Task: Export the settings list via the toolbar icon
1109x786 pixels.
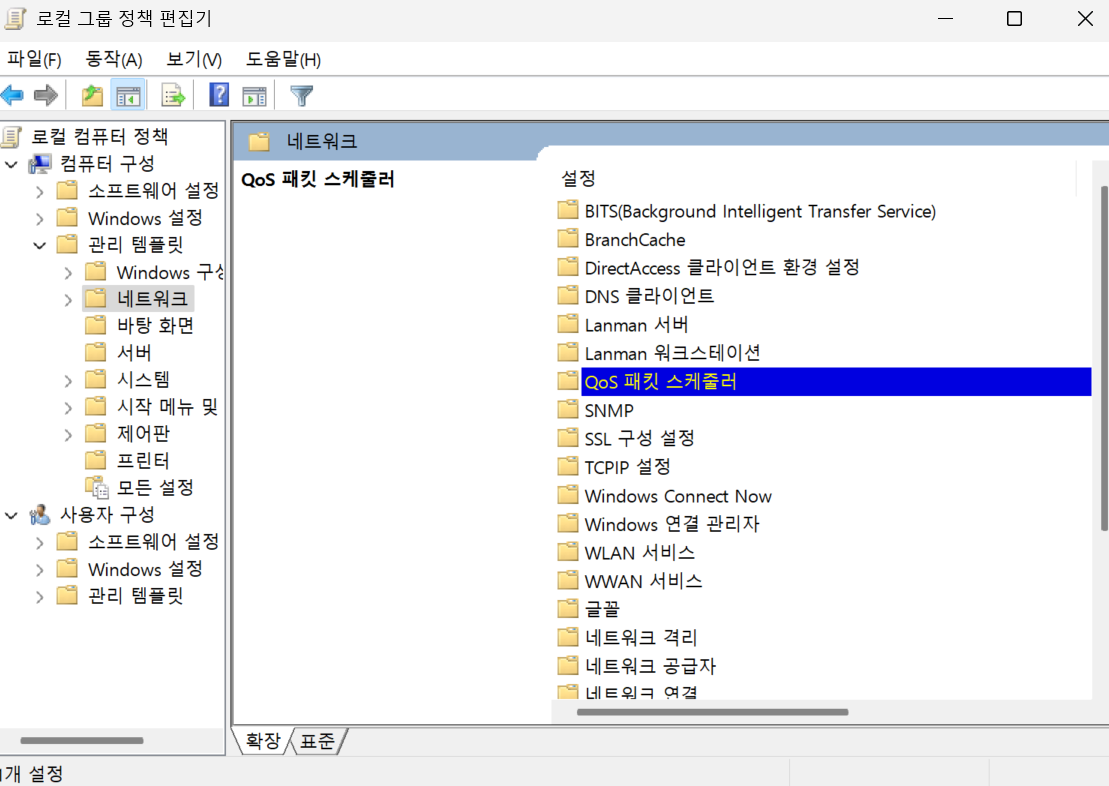Action: pos(172,95)
